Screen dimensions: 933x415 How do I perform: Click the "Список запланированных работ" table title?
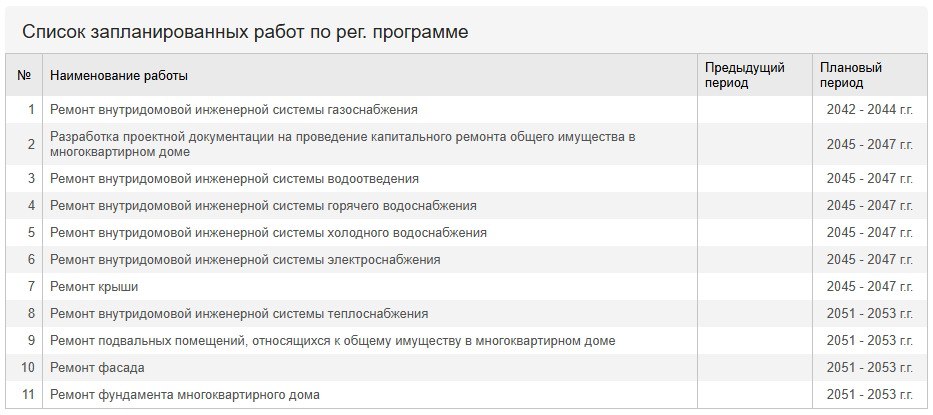[x=245, y=32]
